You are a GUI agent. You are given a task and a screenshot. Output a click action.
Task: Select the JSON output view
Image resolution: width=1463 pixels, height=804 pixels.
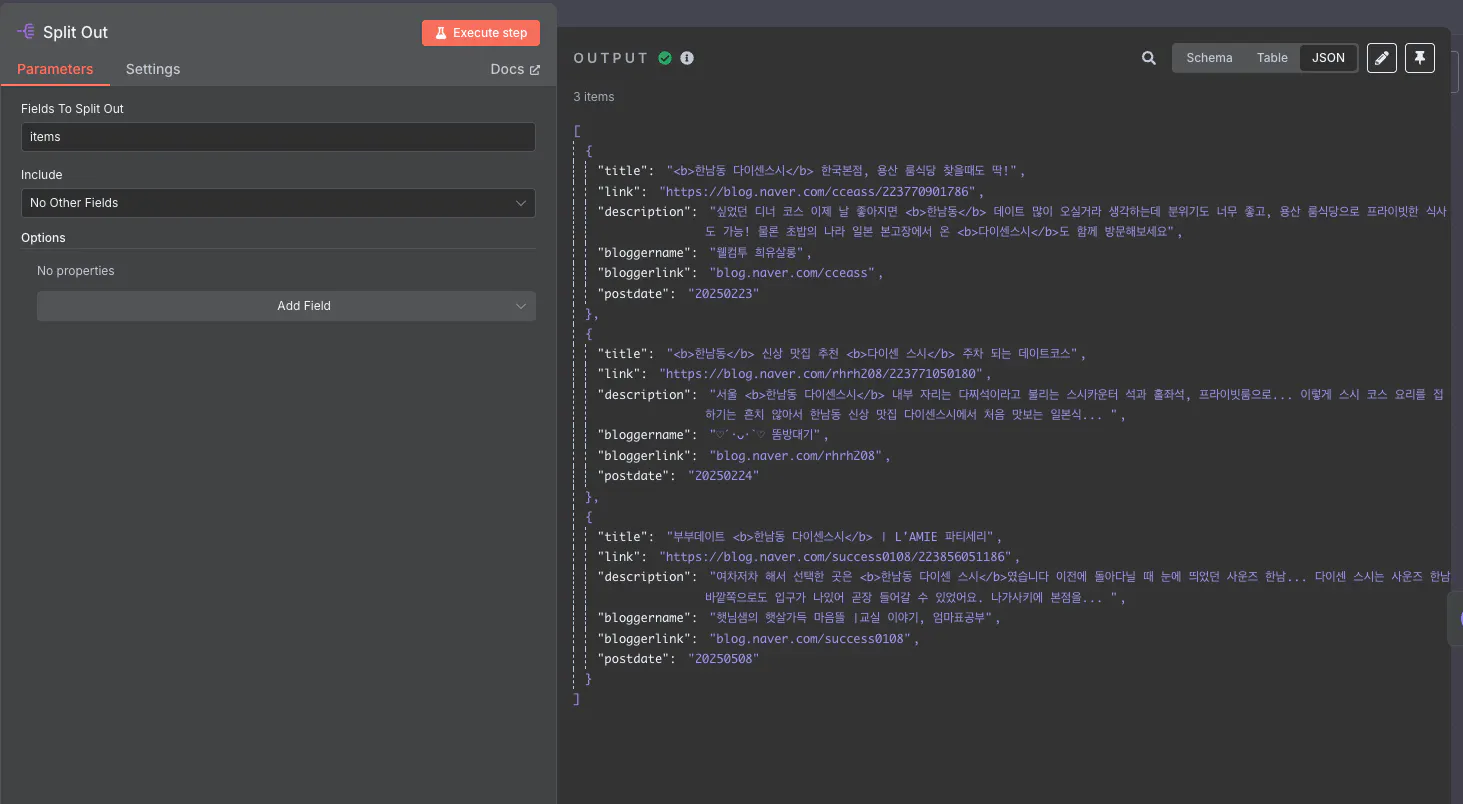[1328, 58]
